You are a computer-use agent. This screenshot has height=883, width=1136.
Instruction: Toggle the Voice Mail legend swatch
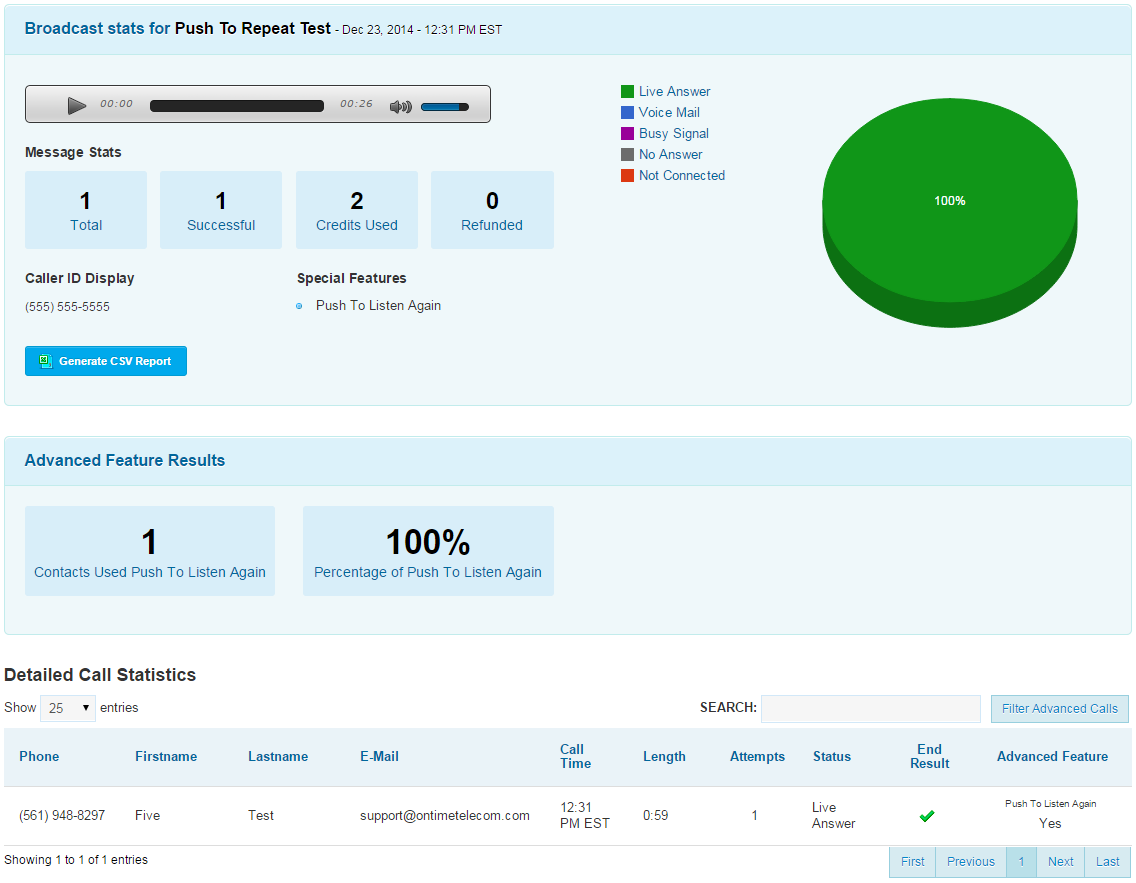[627, 112]
